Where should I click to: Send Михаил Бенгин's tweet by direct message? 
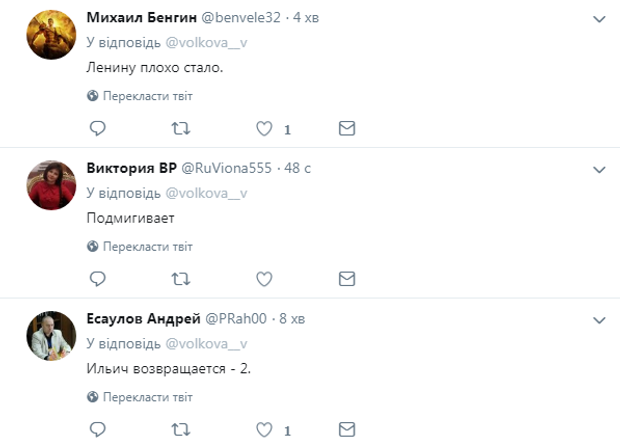[x=347, y=129]
